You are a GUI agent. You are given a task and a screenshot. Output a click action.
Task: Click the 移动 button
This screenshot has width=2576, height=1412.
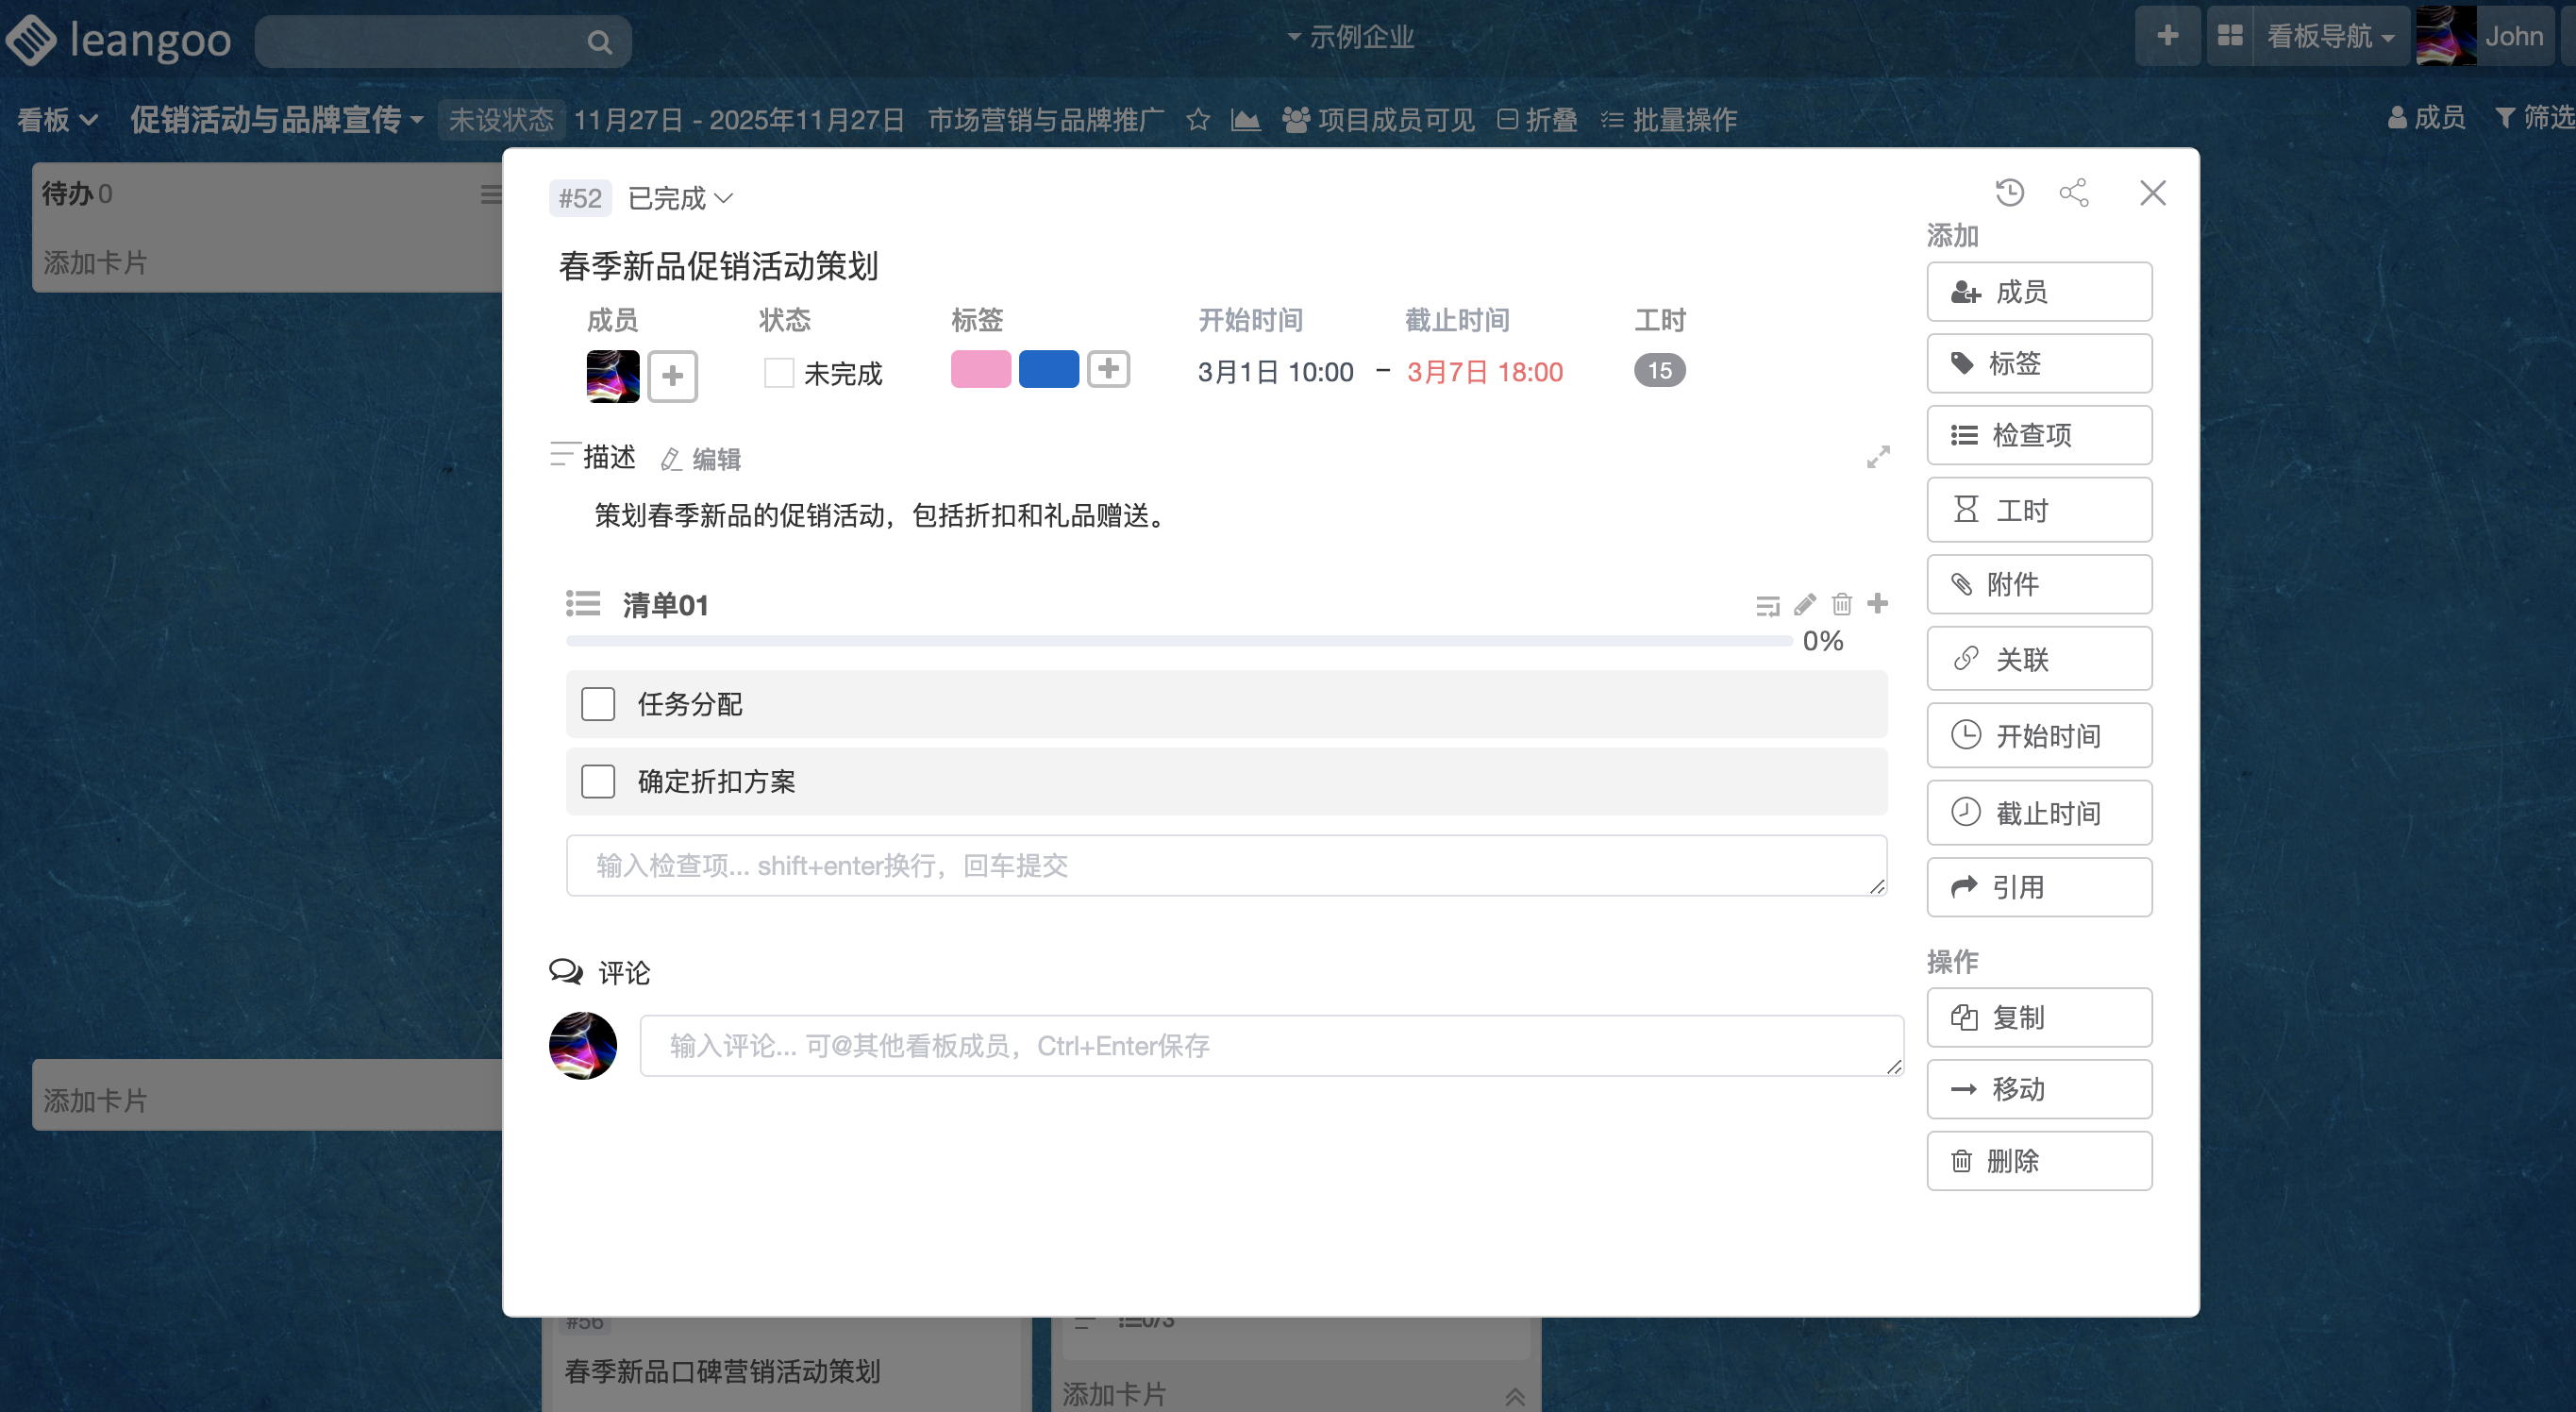pyautogui.click(x=2038, y=1089)
